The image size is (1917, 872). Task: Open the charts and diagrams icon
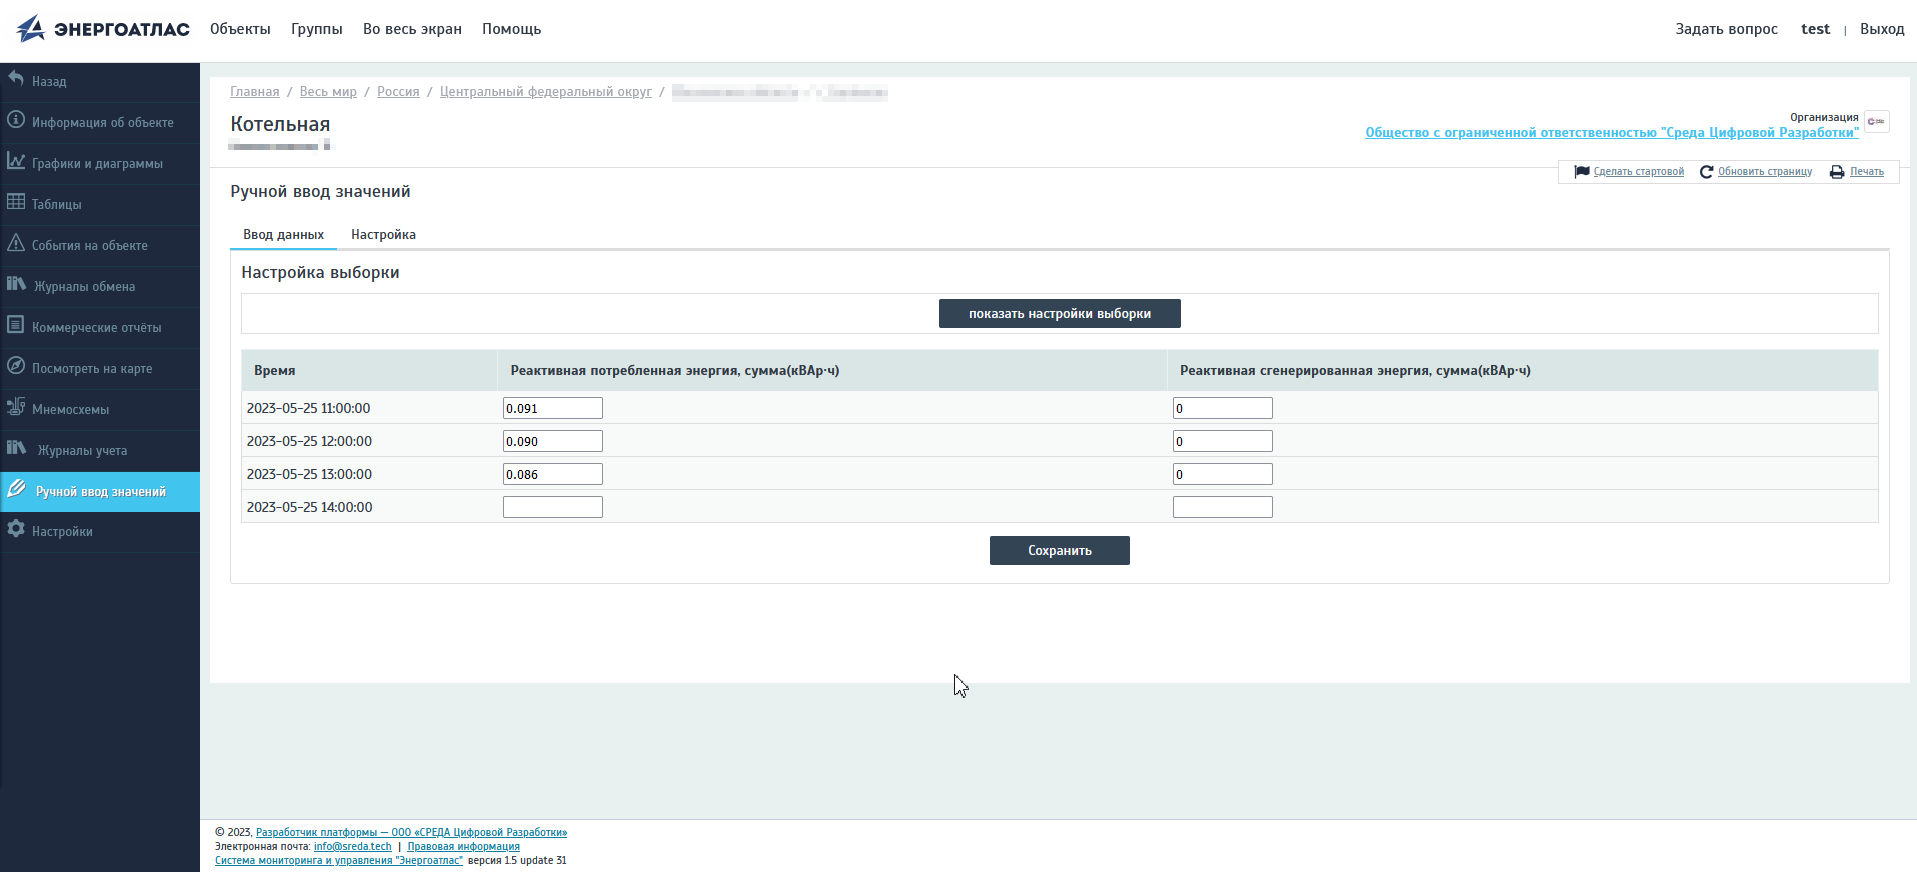[16, 161]
